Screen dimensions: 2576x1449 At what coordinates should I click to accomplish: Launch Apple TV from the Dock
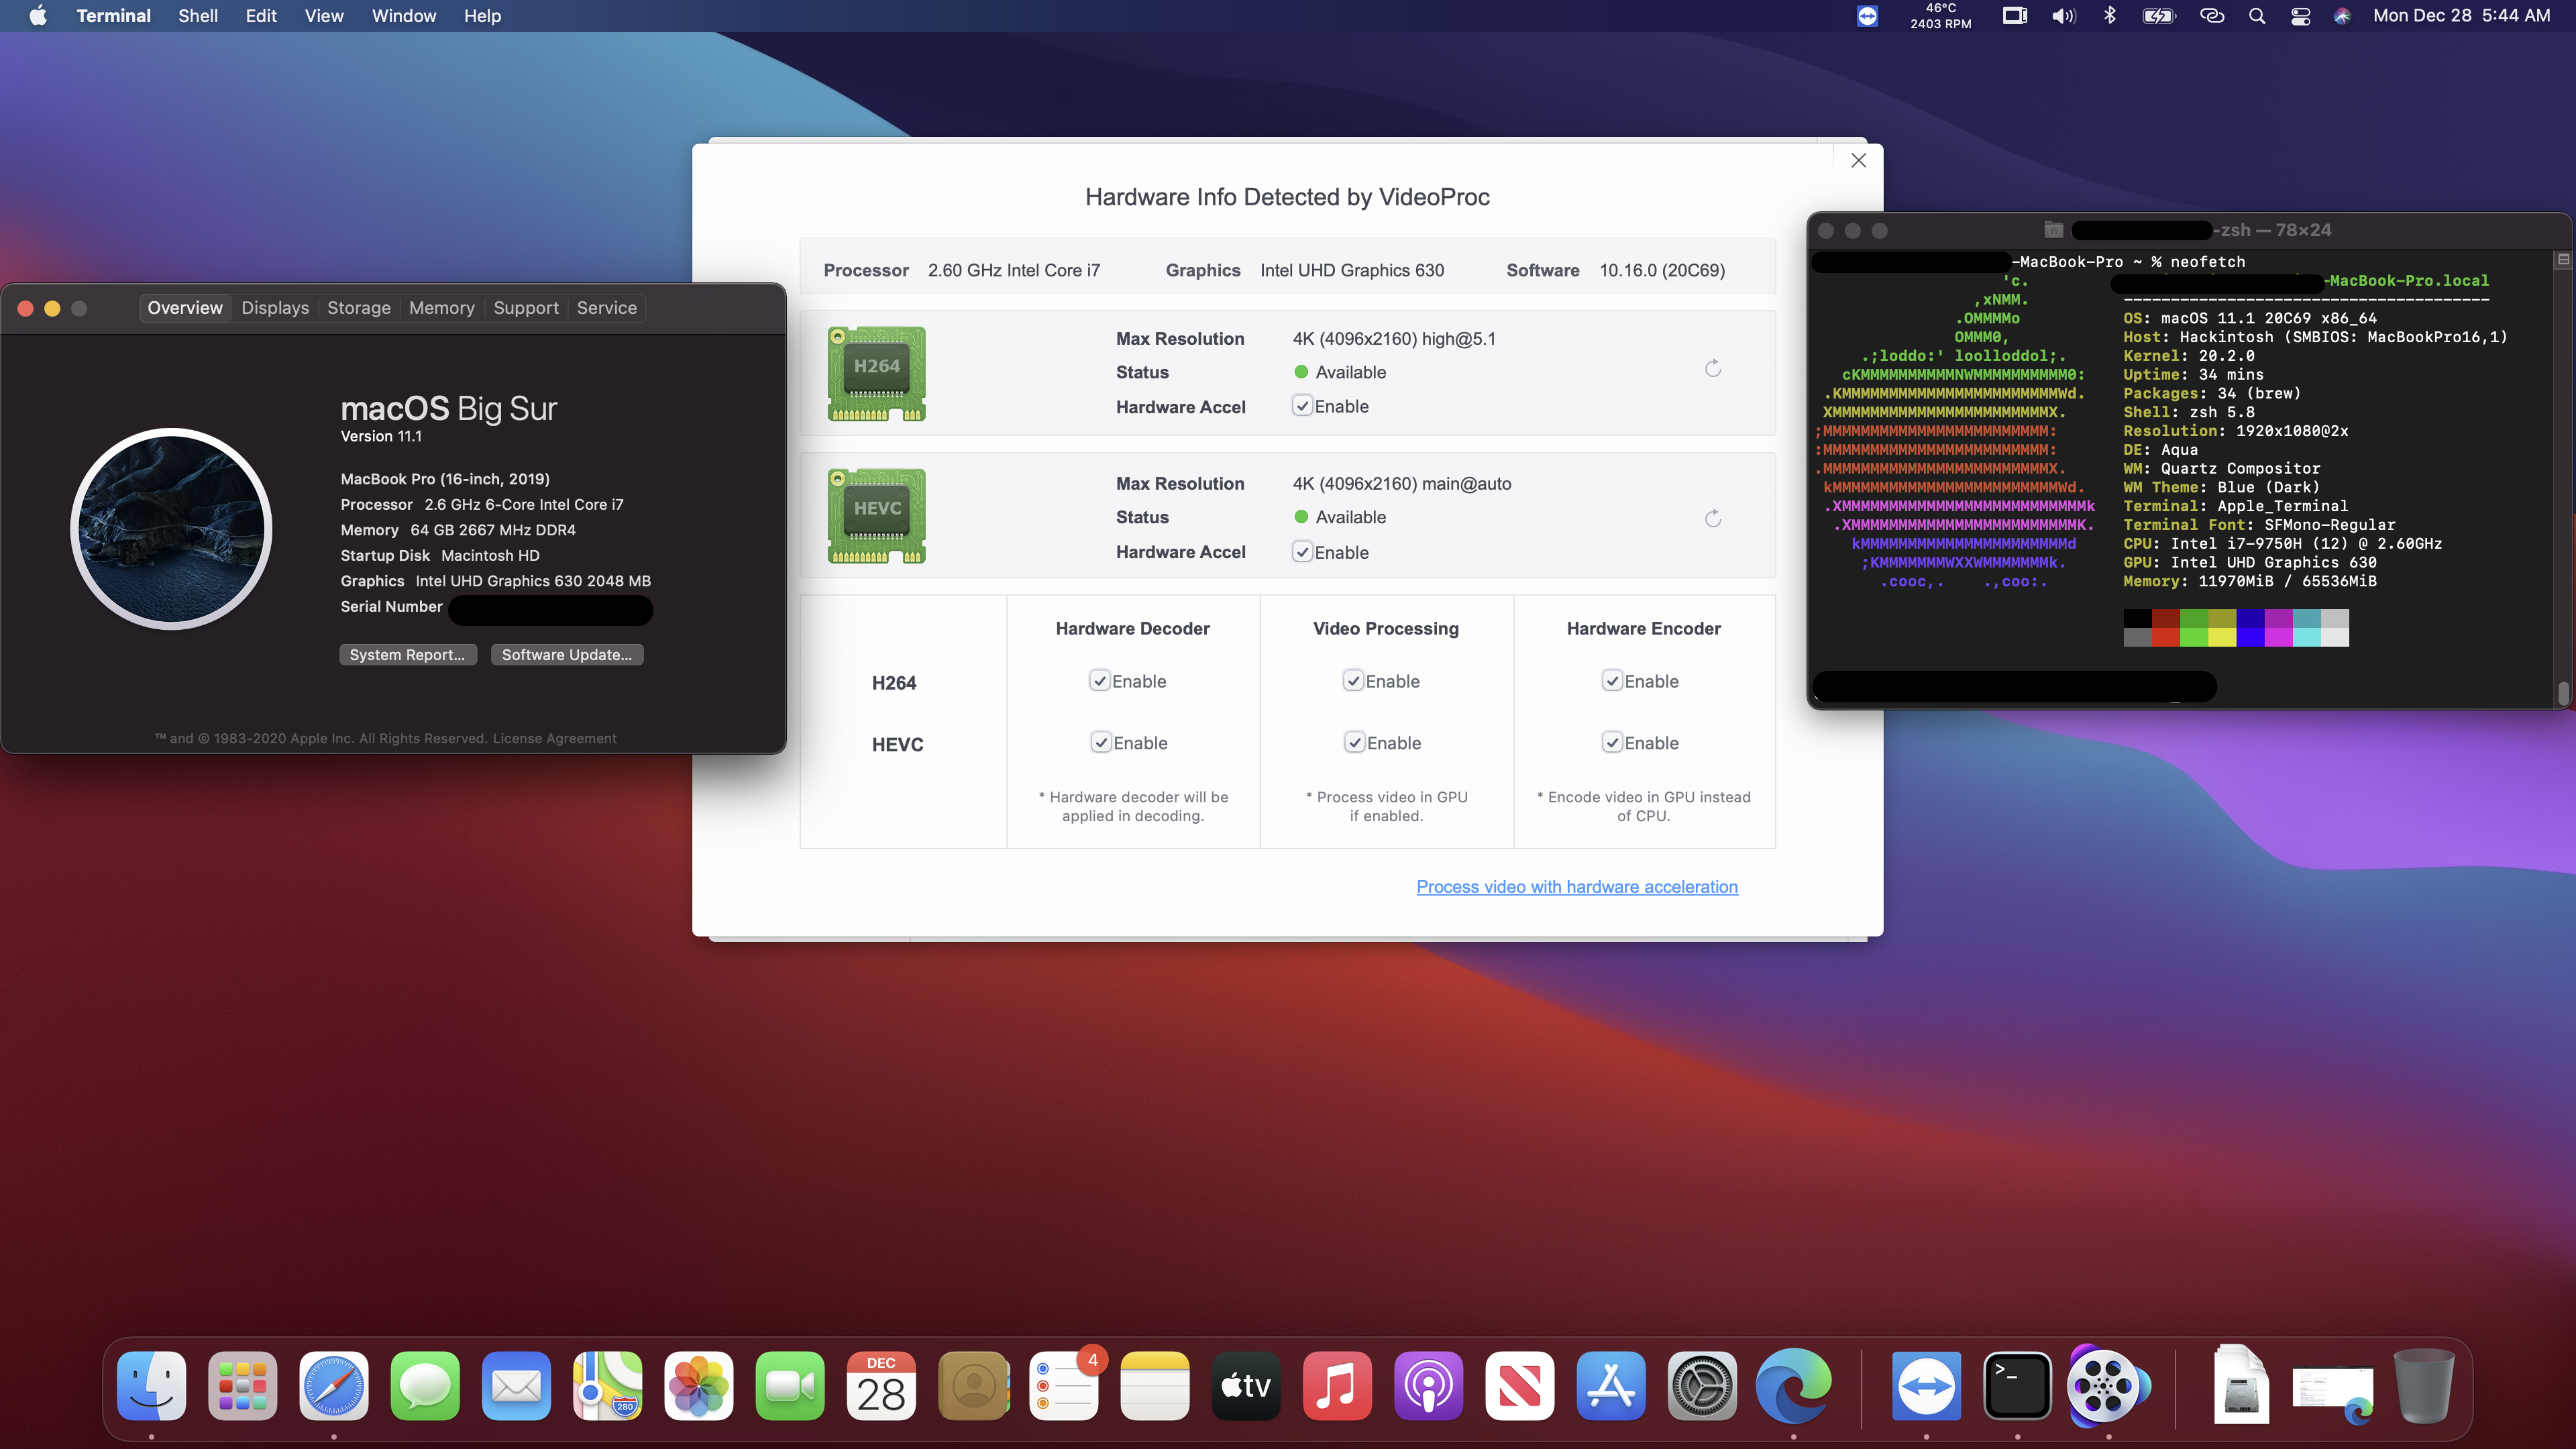(1246, 1386)
